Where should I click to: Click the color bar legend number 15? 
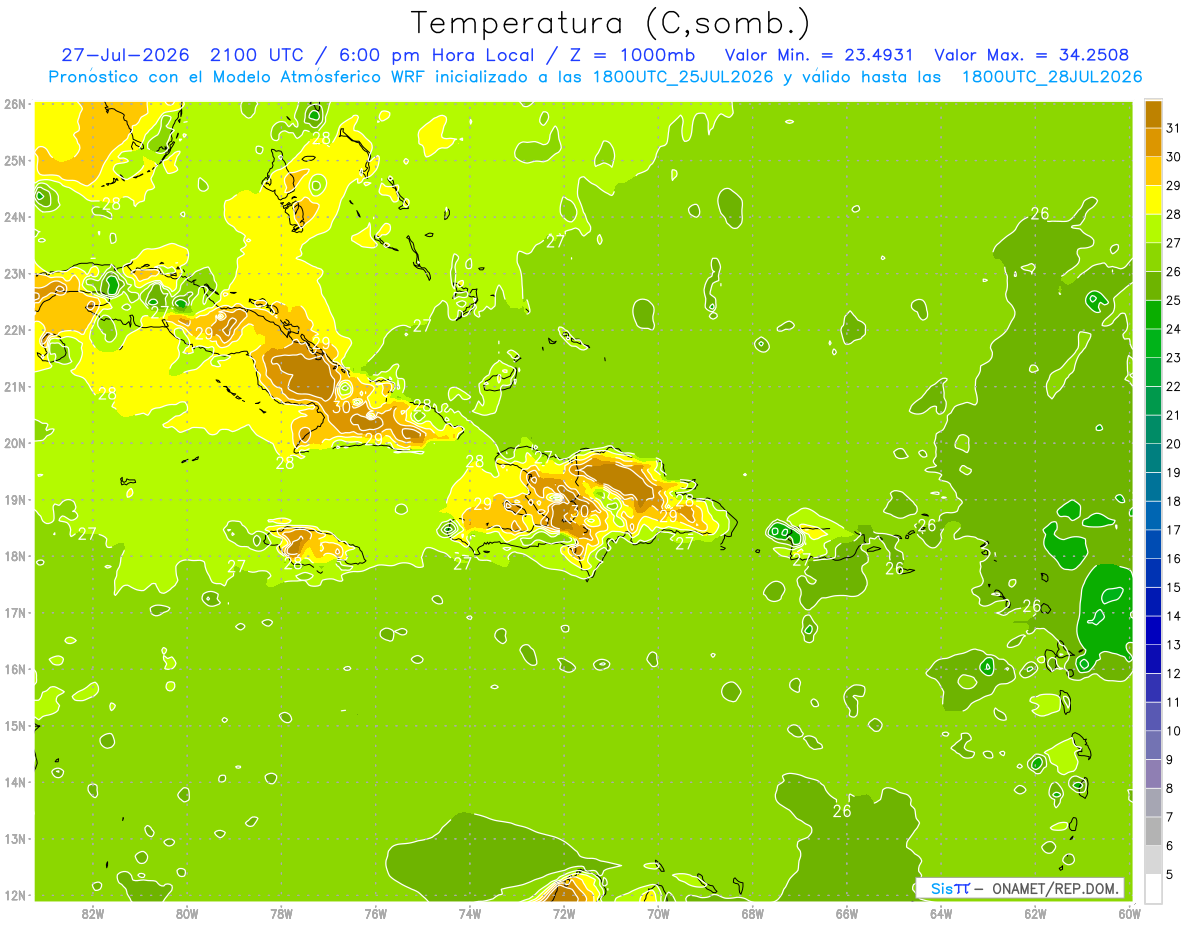coord(1173,587)
